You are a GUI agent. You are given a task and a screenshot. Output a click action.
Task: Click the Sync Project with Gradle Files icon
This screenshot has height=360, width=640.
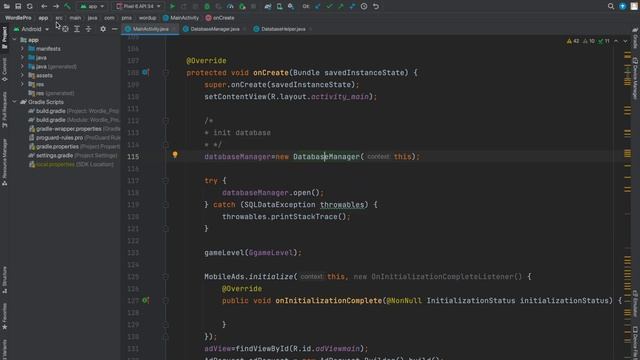click(x=268, y=7)
